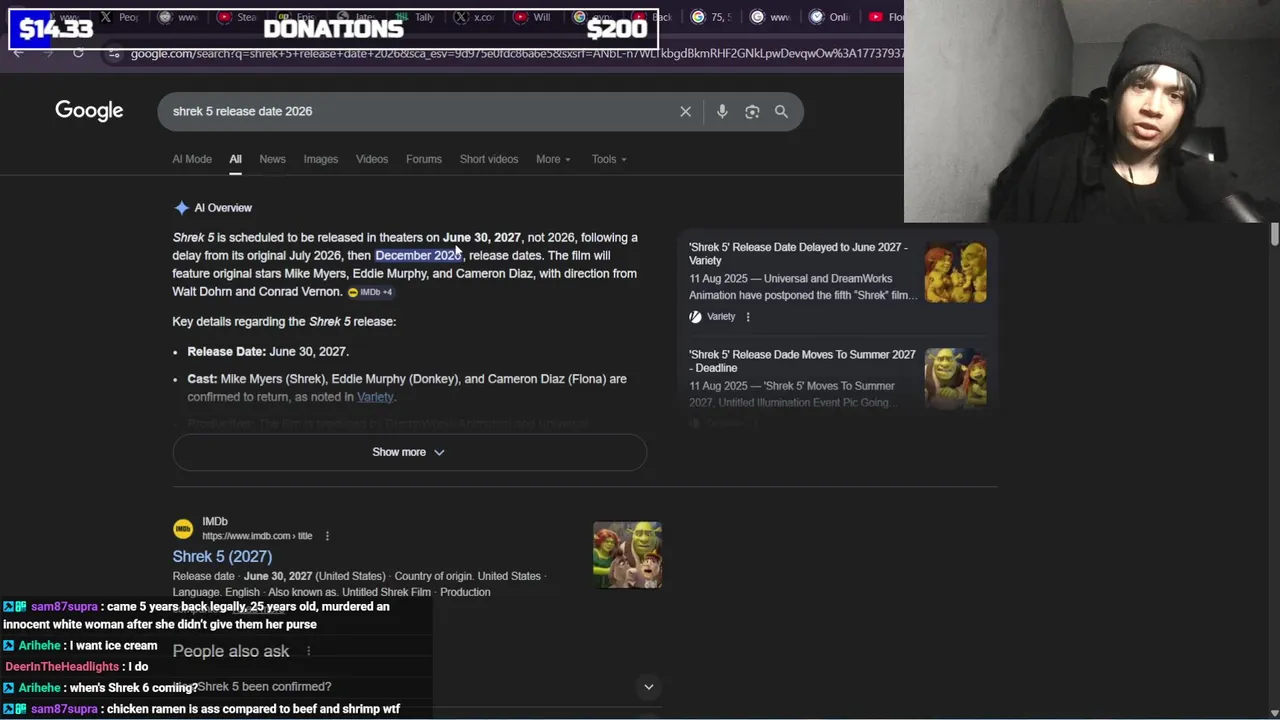Click the Variety link in the Cast bullet

point(375,397)
